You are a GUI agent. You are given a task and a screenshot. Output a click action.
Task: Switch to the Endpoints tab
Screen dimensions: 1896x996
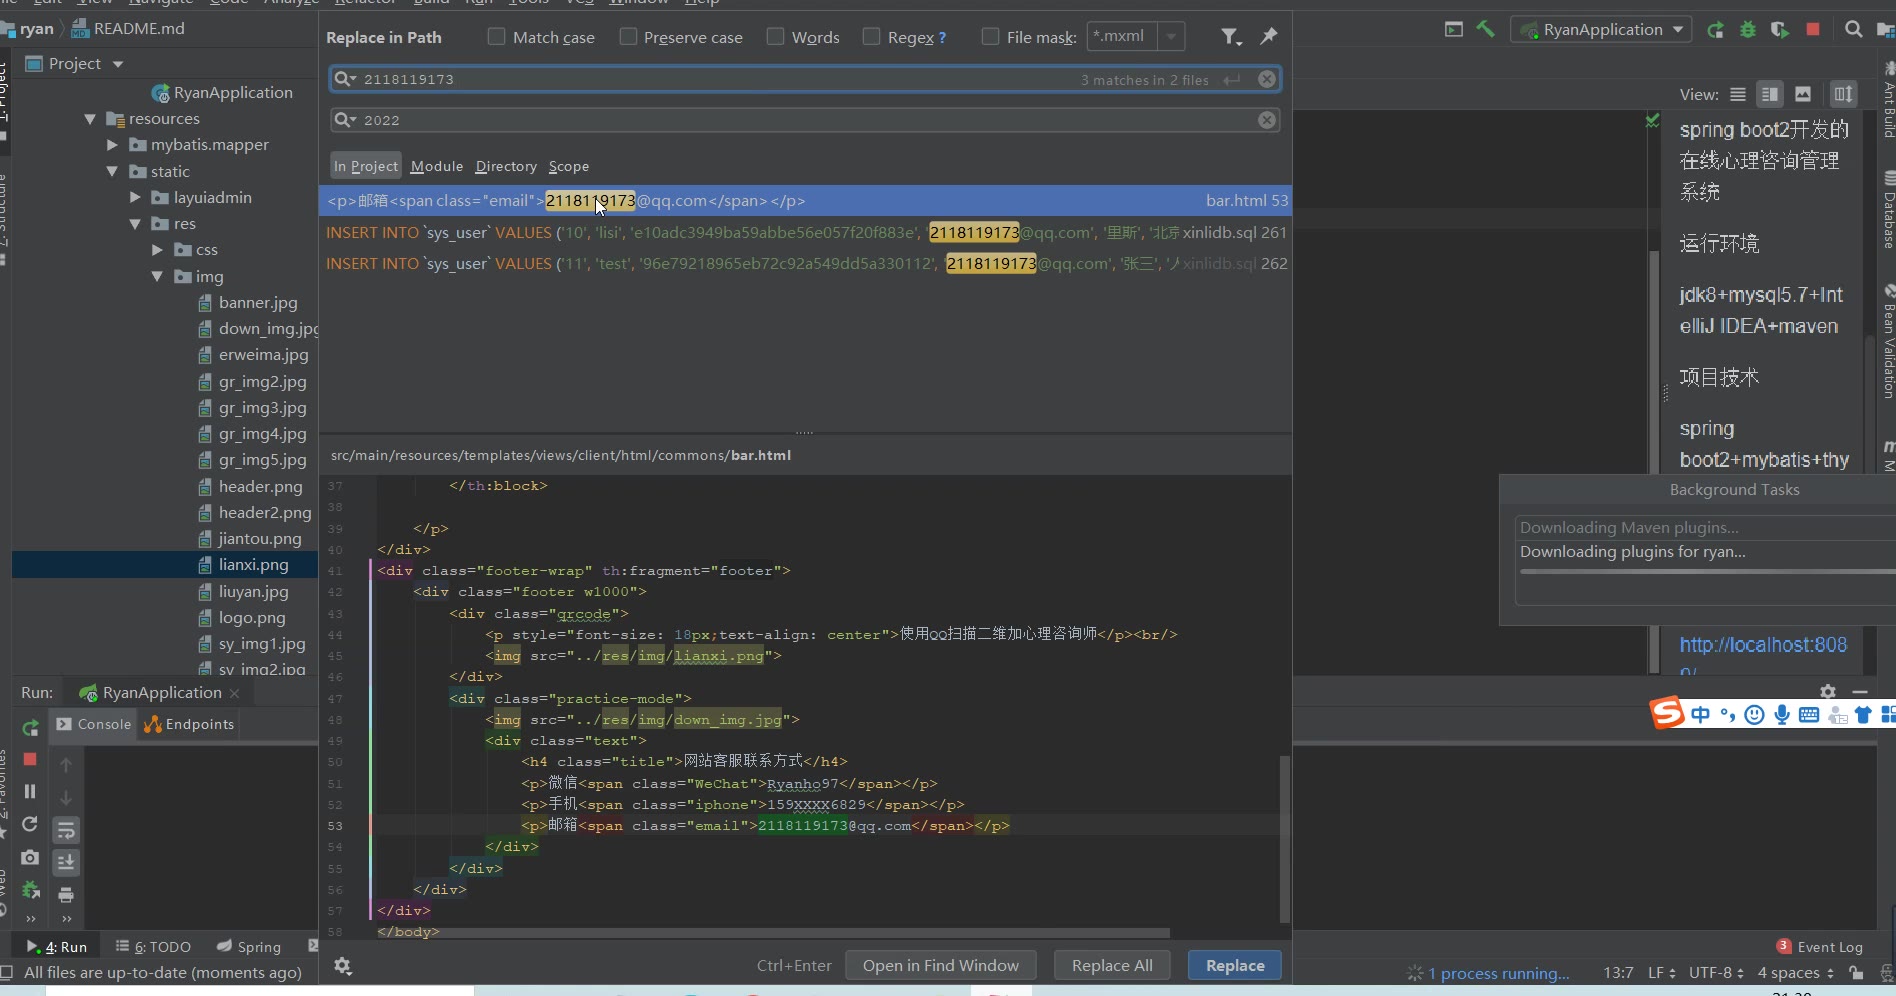point(189,724)
